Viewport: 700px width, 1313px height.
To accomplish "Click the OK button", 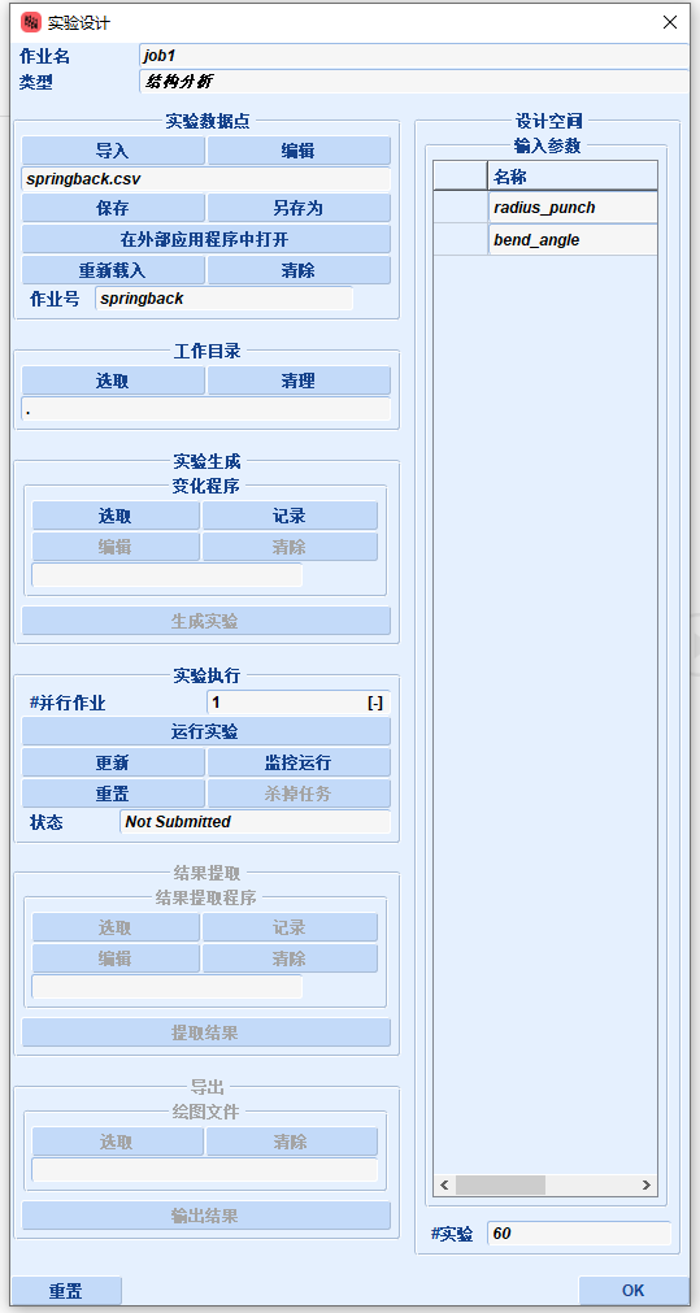I will tap(633, 1291).
